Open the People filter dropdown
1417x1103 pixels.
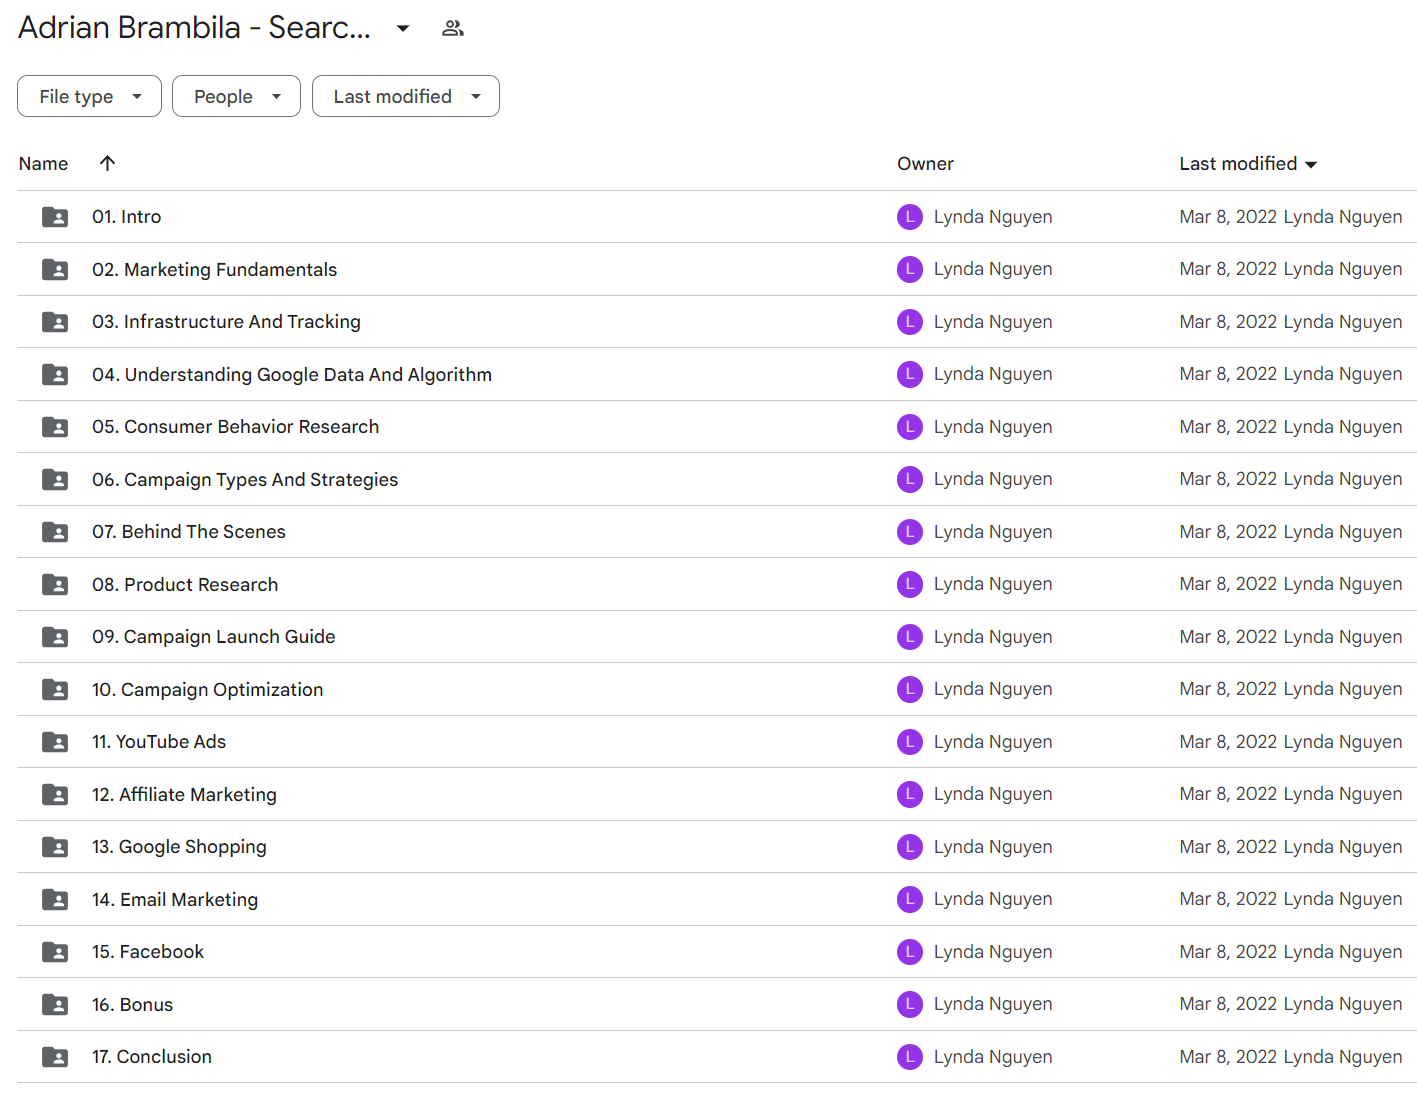236,96
